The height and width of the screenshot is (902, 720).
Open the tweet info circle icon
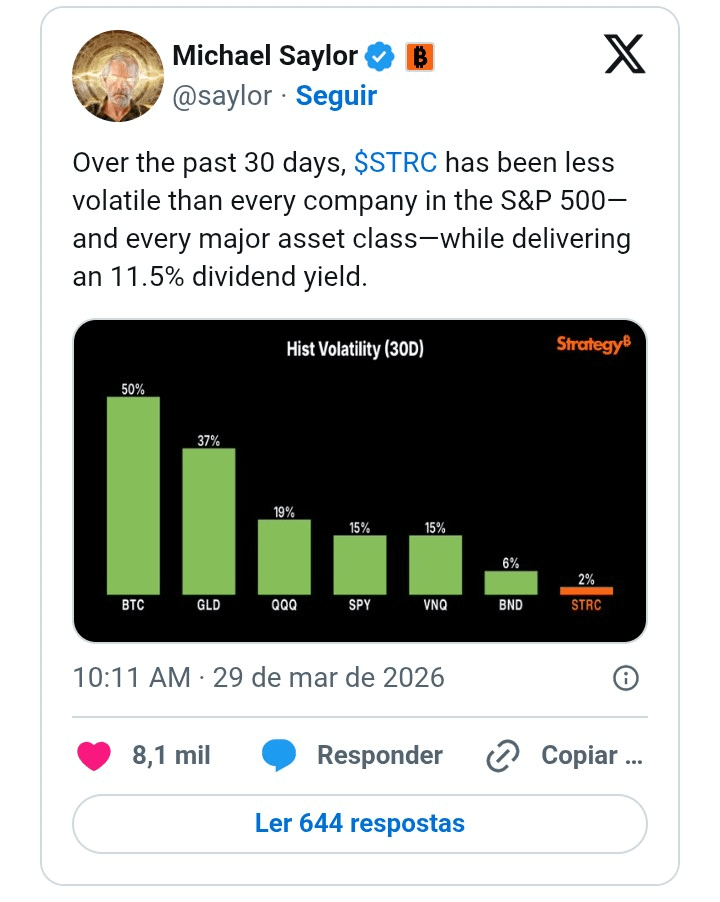click(626, 678)
